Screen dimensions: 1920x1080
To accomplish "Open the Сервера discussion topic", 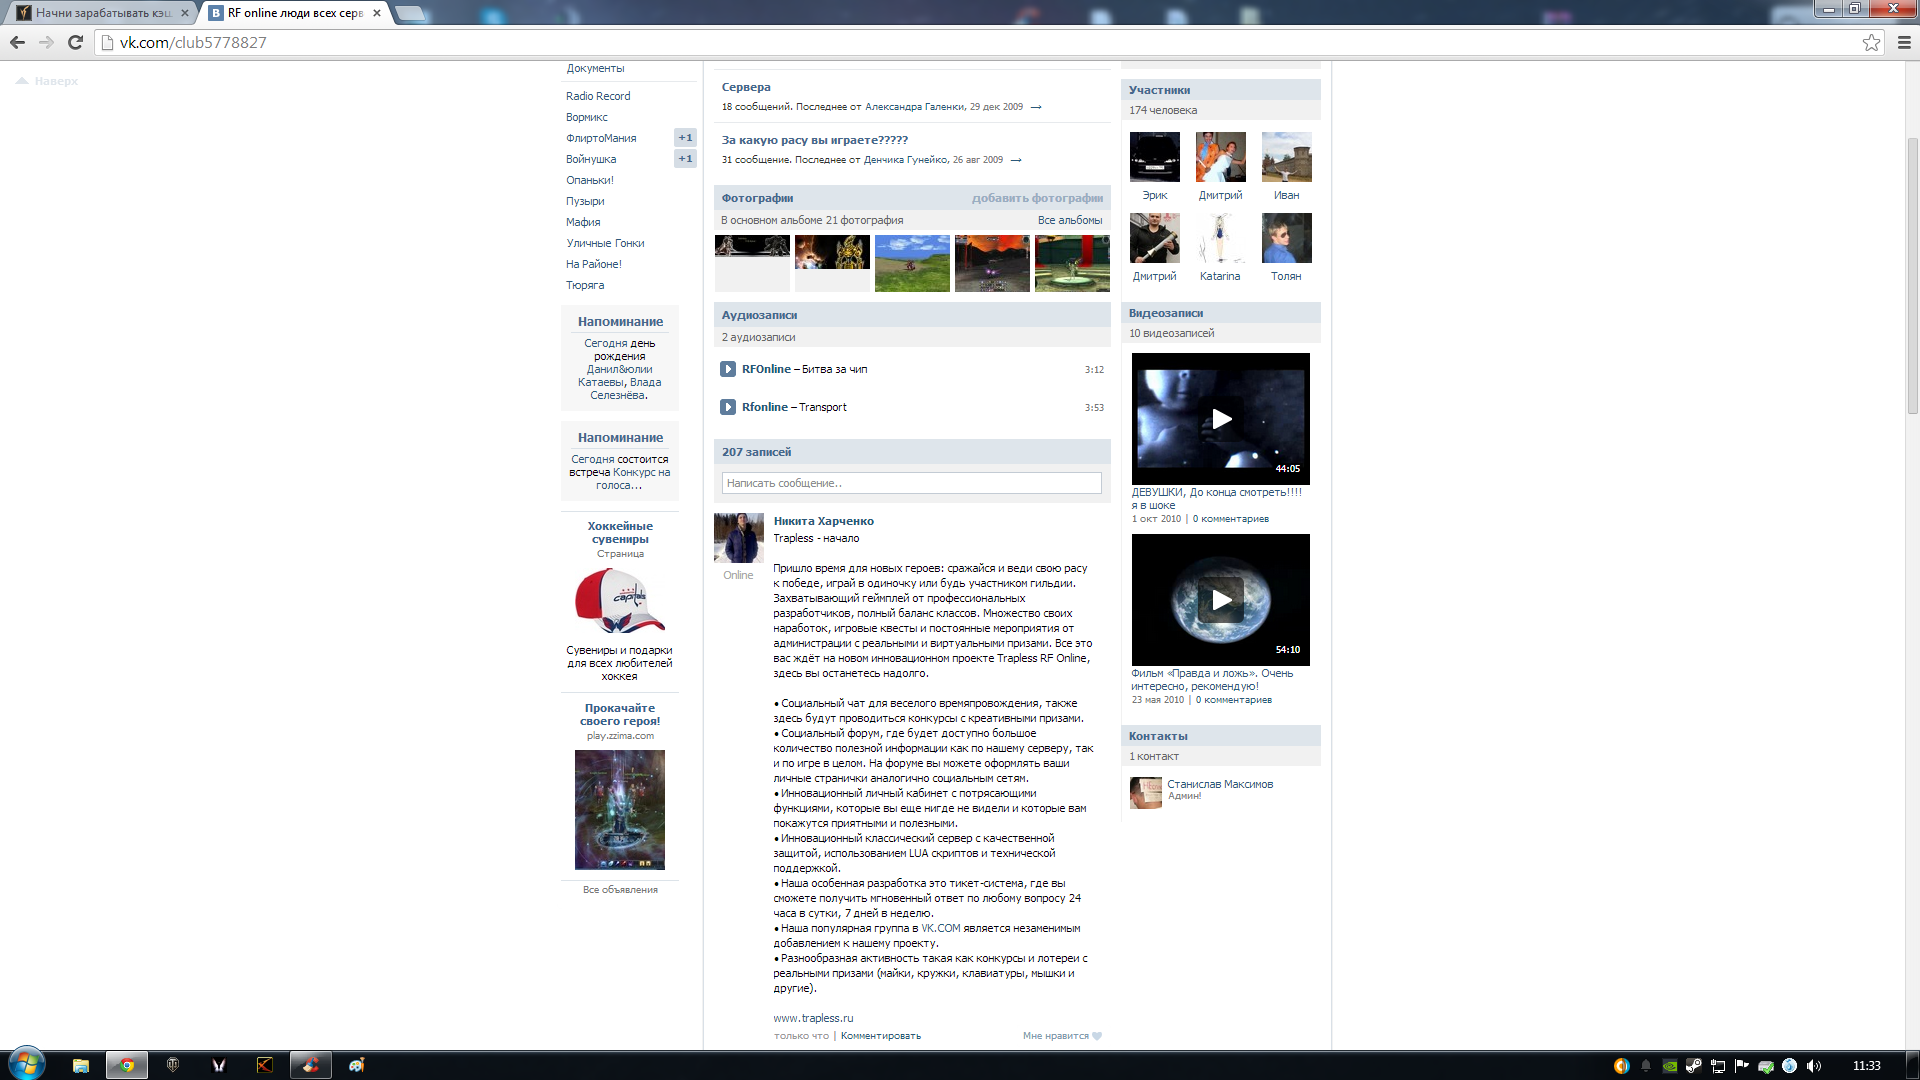I will pyautogui.click(x=746, y=87).
